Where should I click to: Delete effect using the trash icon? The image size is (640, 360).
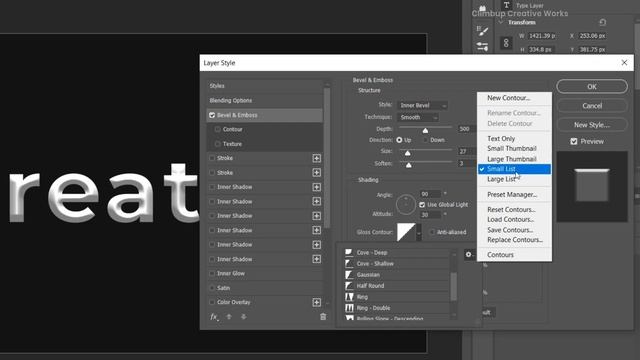[x=323, y=317]
